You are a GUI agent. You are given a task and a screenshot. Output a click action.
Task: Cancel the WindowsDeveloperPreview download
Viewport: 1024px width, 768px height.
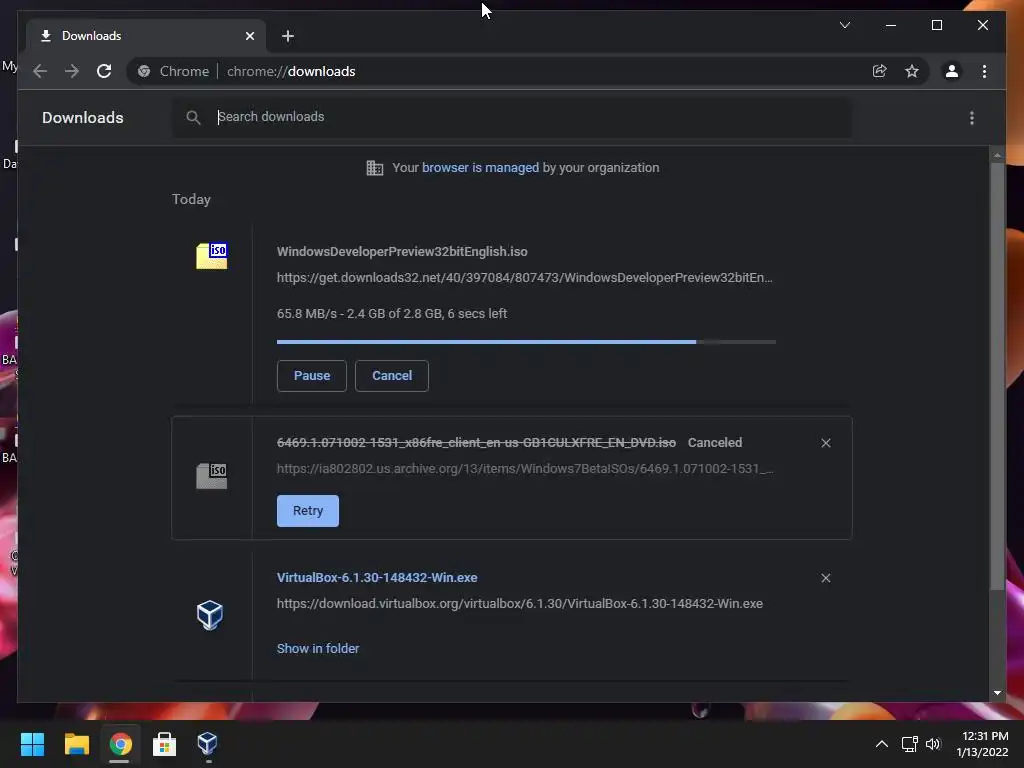tap(392, 376)
